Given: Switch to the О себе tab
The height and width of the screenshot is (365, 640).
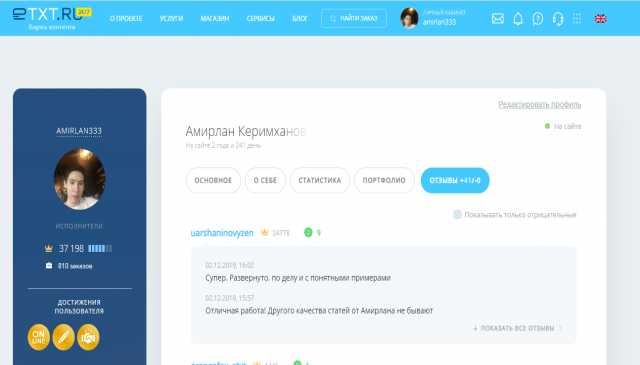Looking at the screenshot, I should [x=265, y=180].
